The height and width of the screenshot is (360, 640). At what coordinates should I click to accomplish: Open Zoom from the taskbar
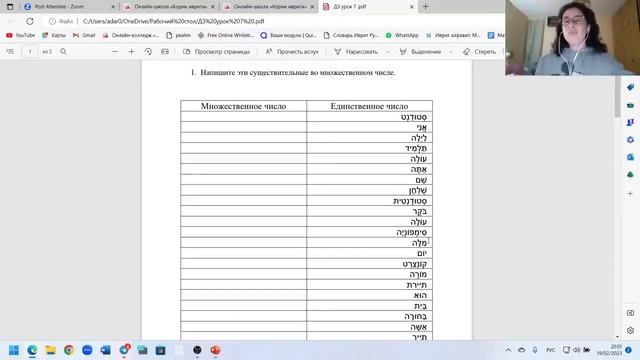87,350
